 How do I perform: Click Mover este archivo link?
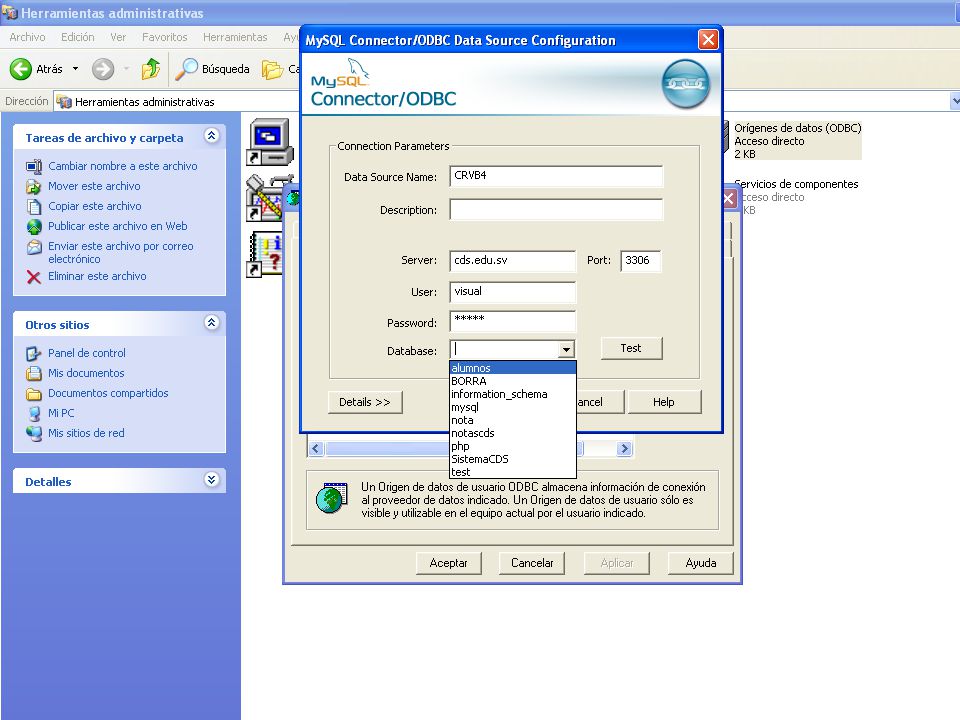click(94, 186)
